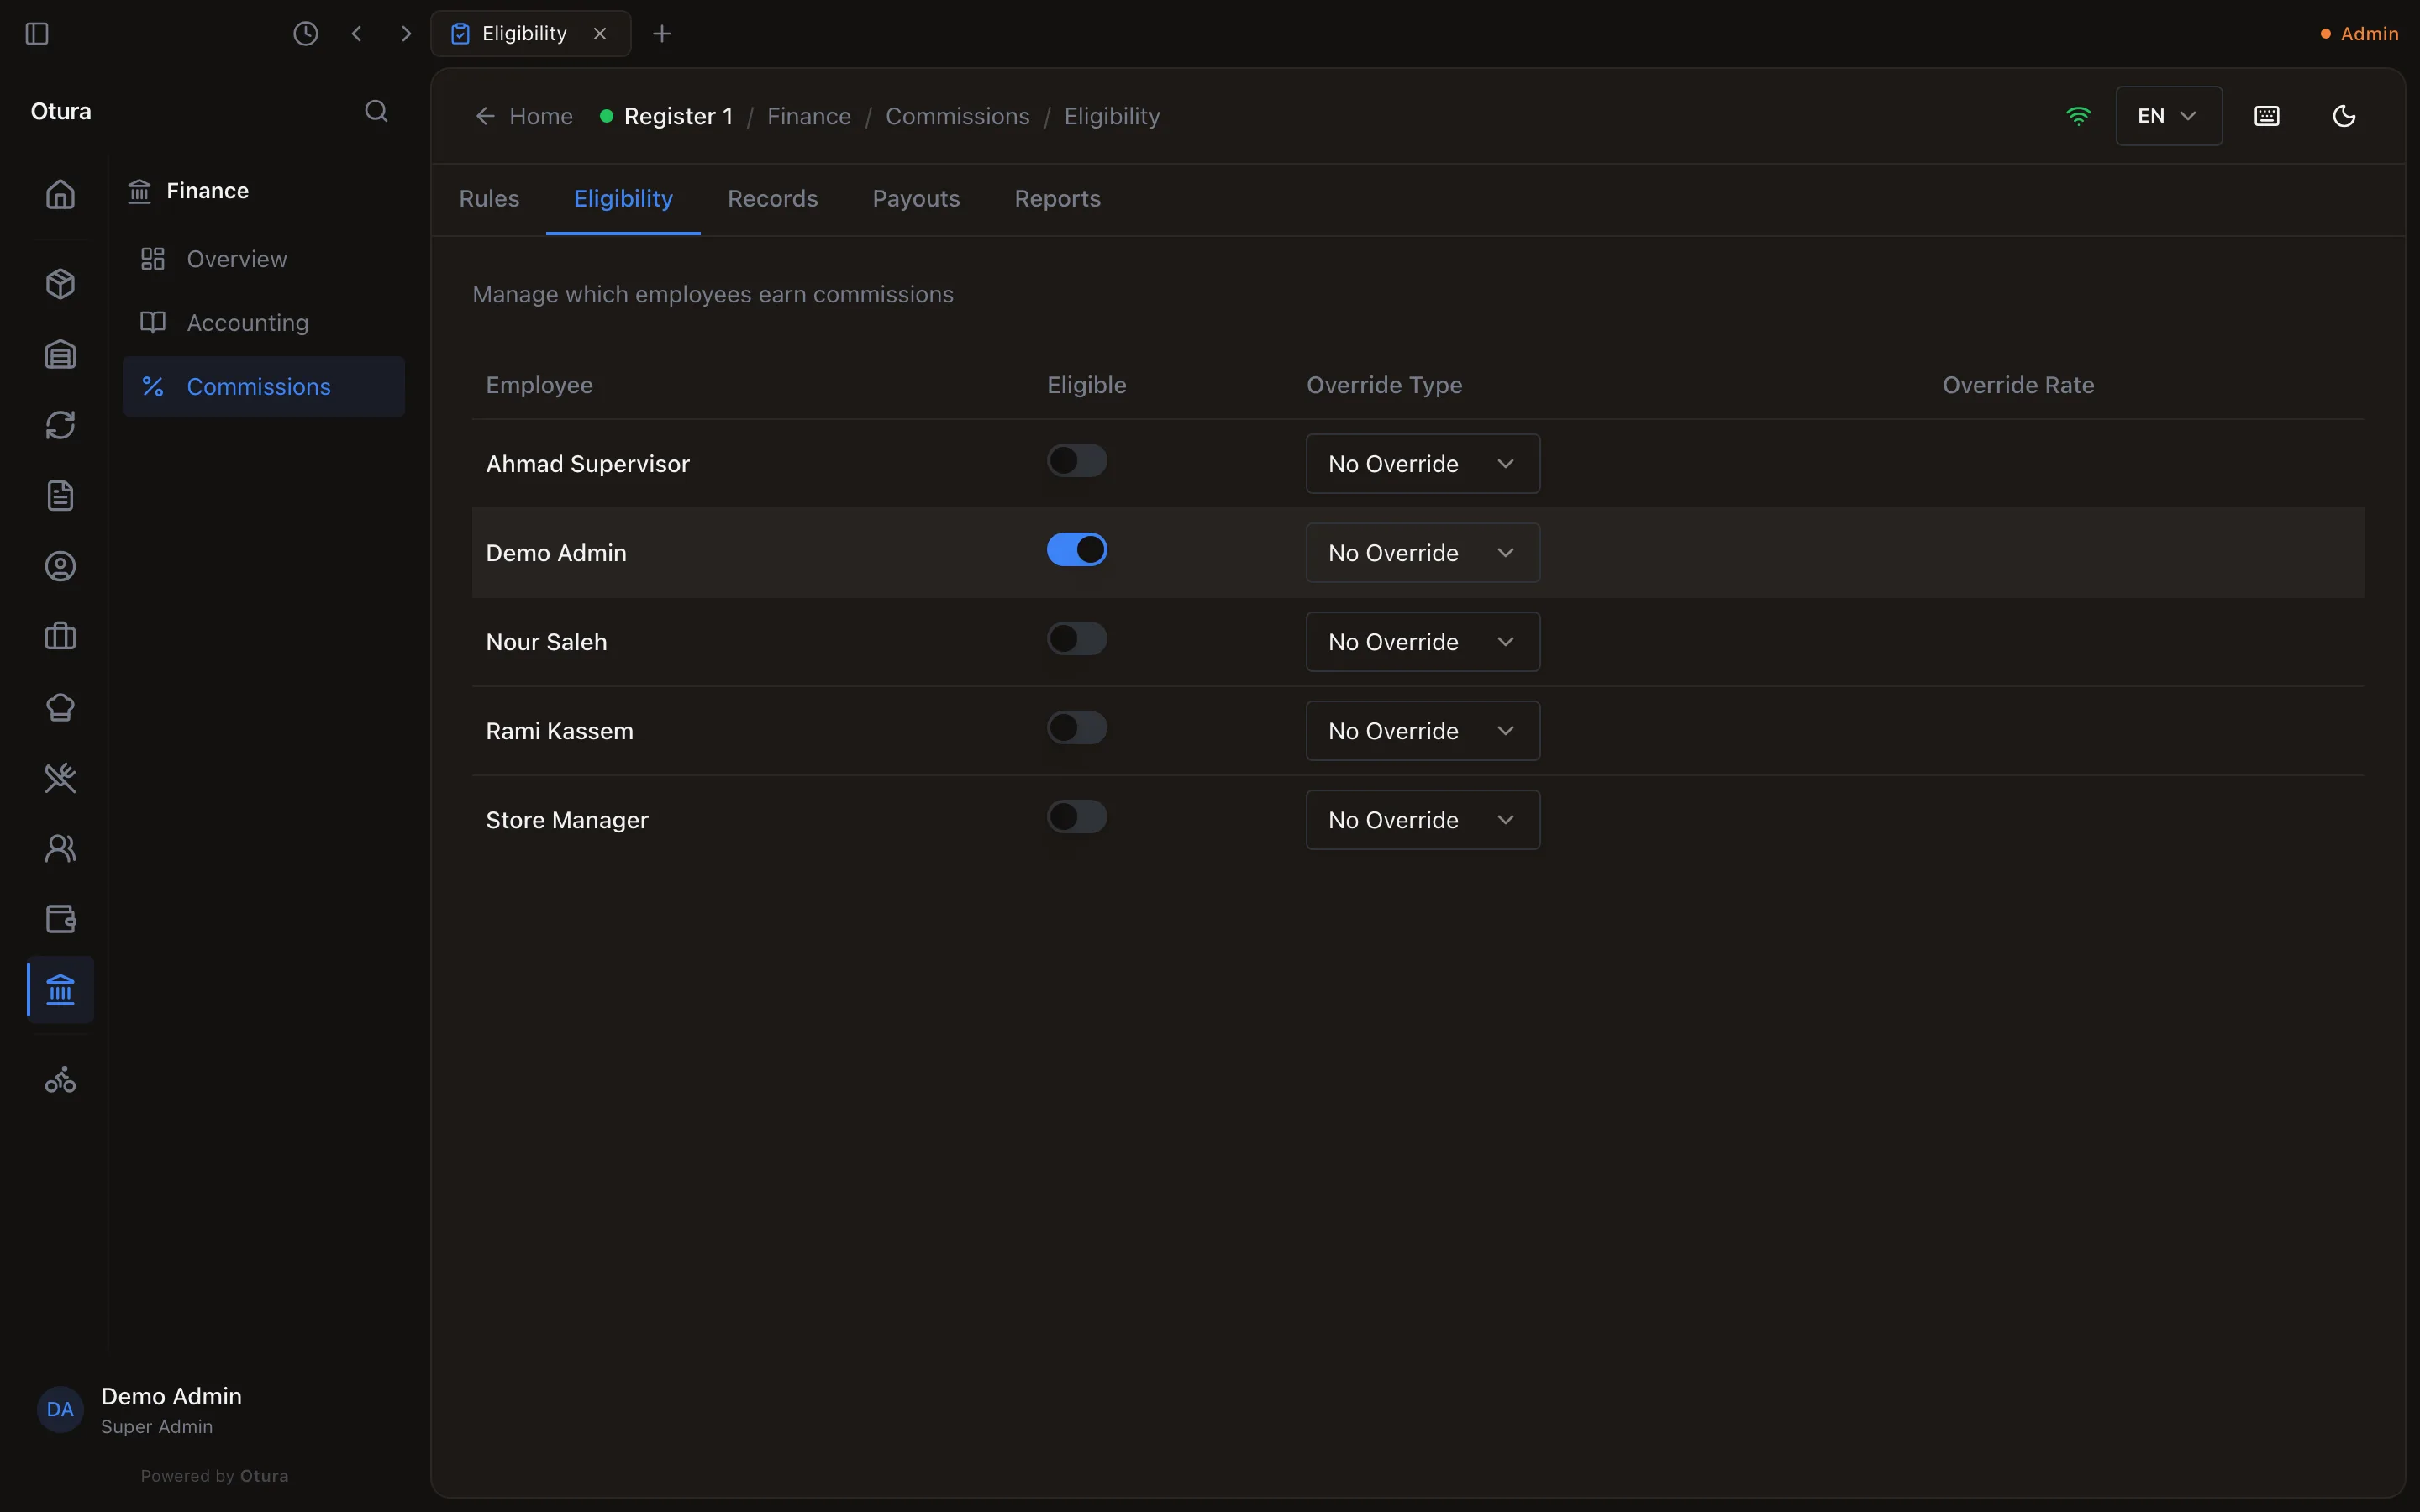Open the history clock icon
This screenshot has height=1512, width=2420.
306,34
